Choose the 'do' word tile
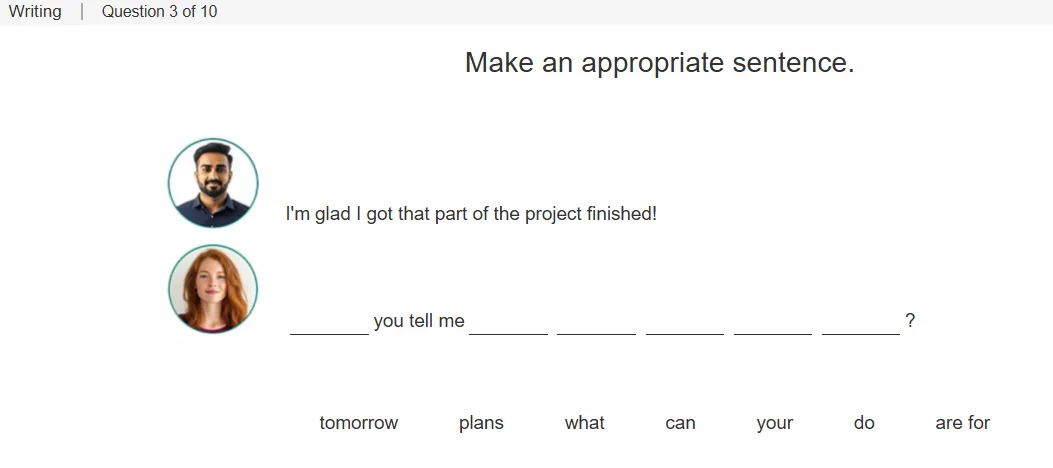 864,423
